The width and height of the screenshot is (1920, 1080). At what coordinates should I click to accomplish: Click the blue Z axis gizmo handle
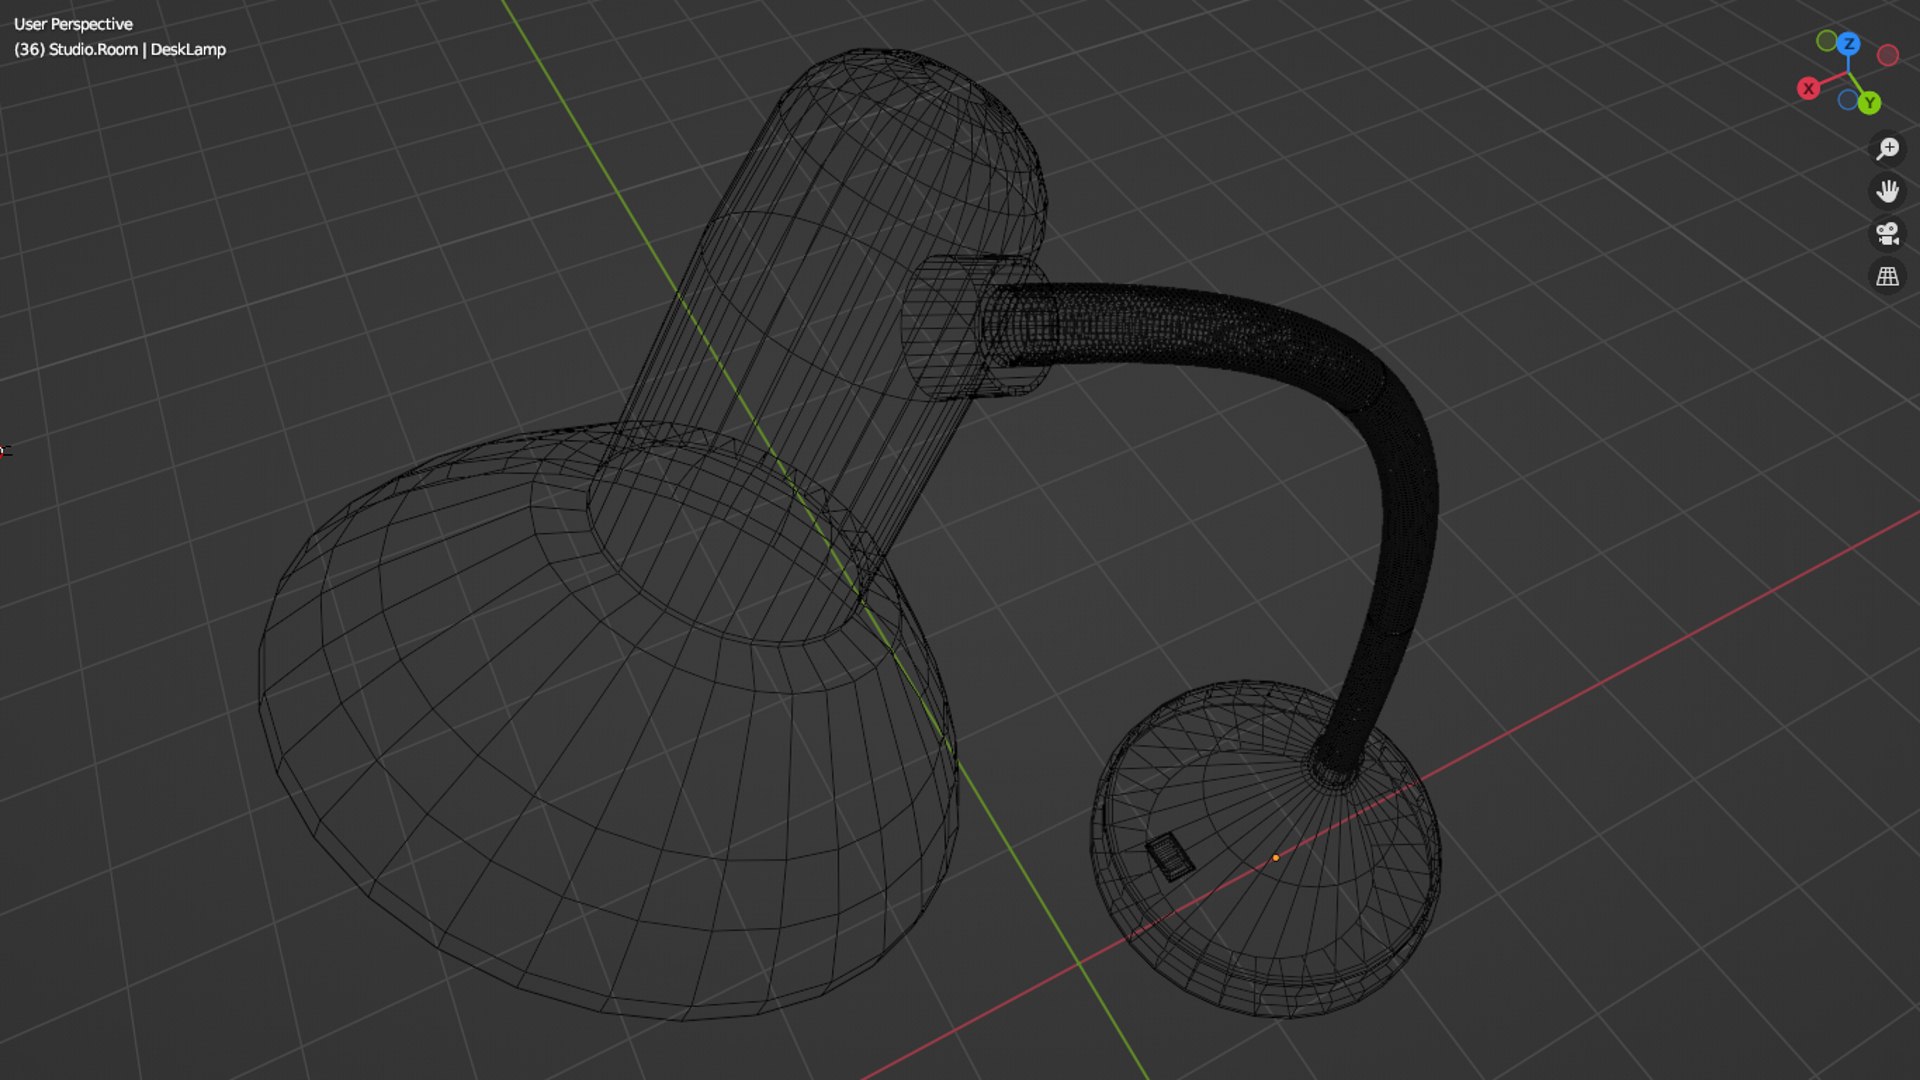click(1849, 44)
